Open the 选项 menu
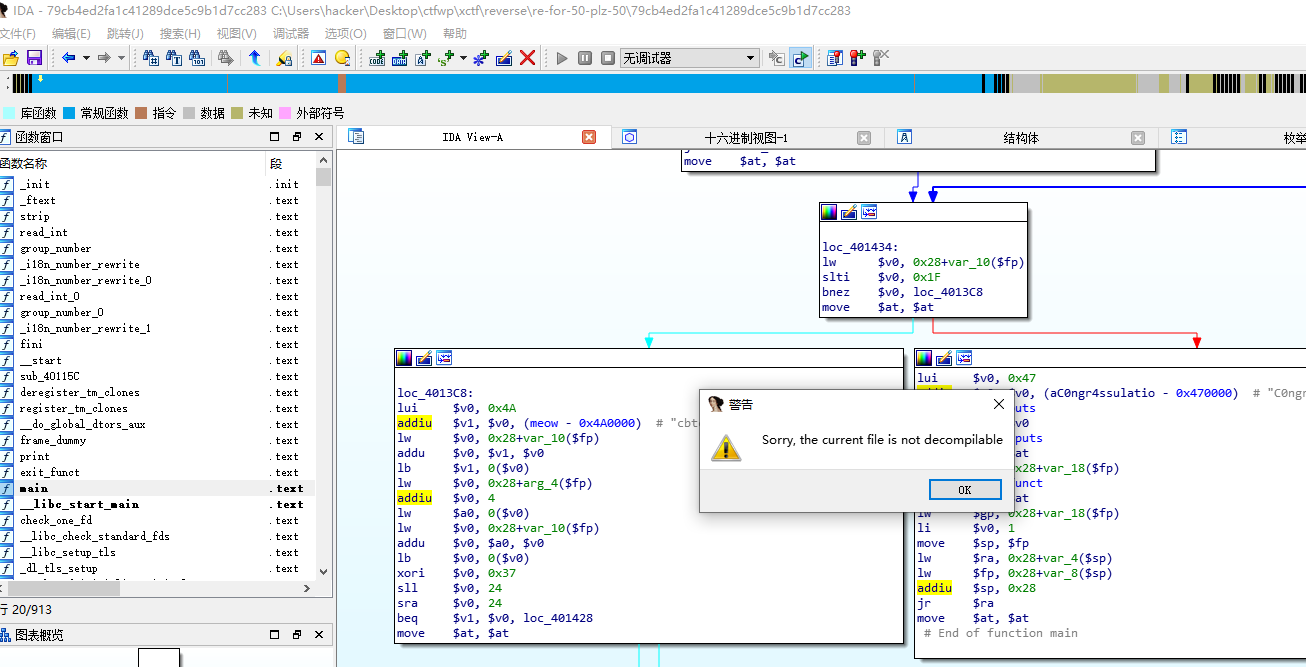This screenshot has height=667, width=1306. click(x=345, y=33)
